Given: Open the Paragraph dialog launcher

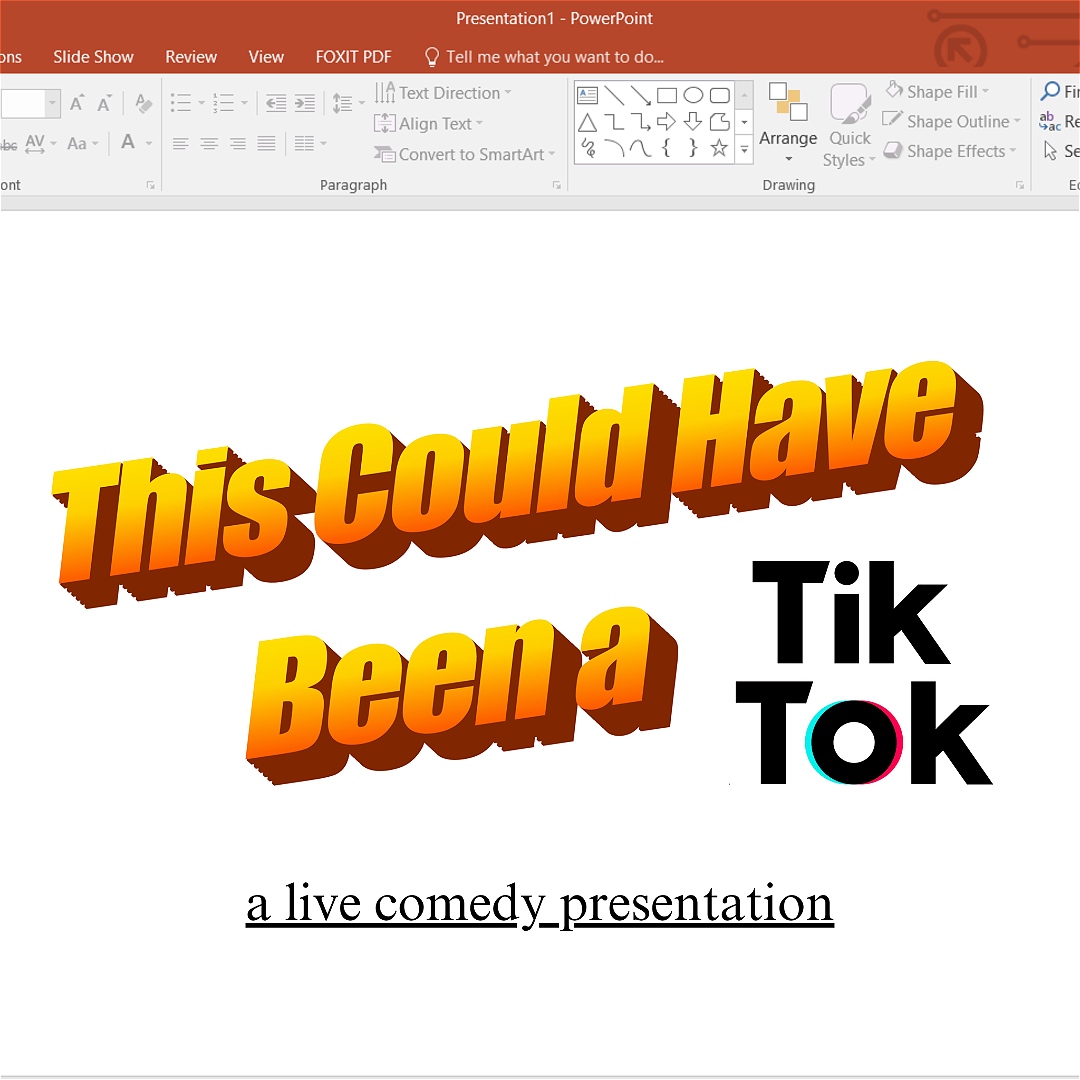Looking at the screenshot, I should coord(557,185).
